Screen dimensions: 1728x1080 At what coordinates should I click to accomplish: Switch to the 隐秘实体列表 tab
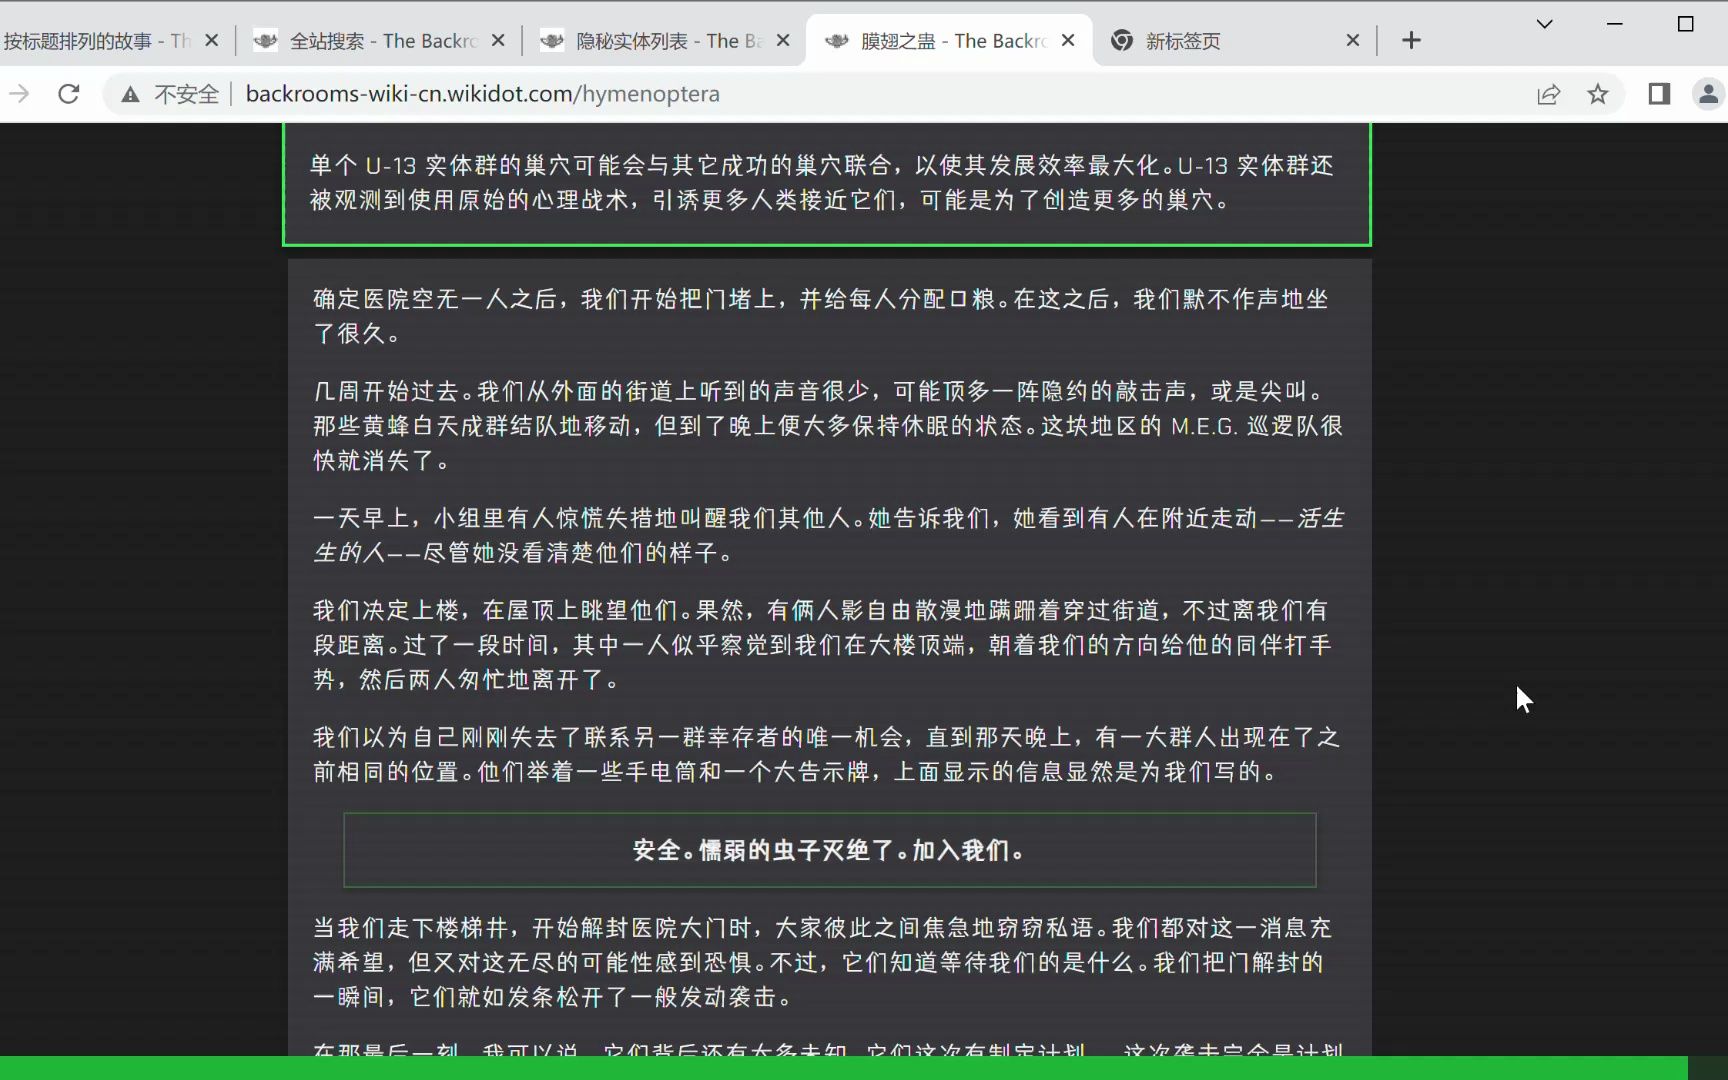pyautogui.click(x=665, y=41)
